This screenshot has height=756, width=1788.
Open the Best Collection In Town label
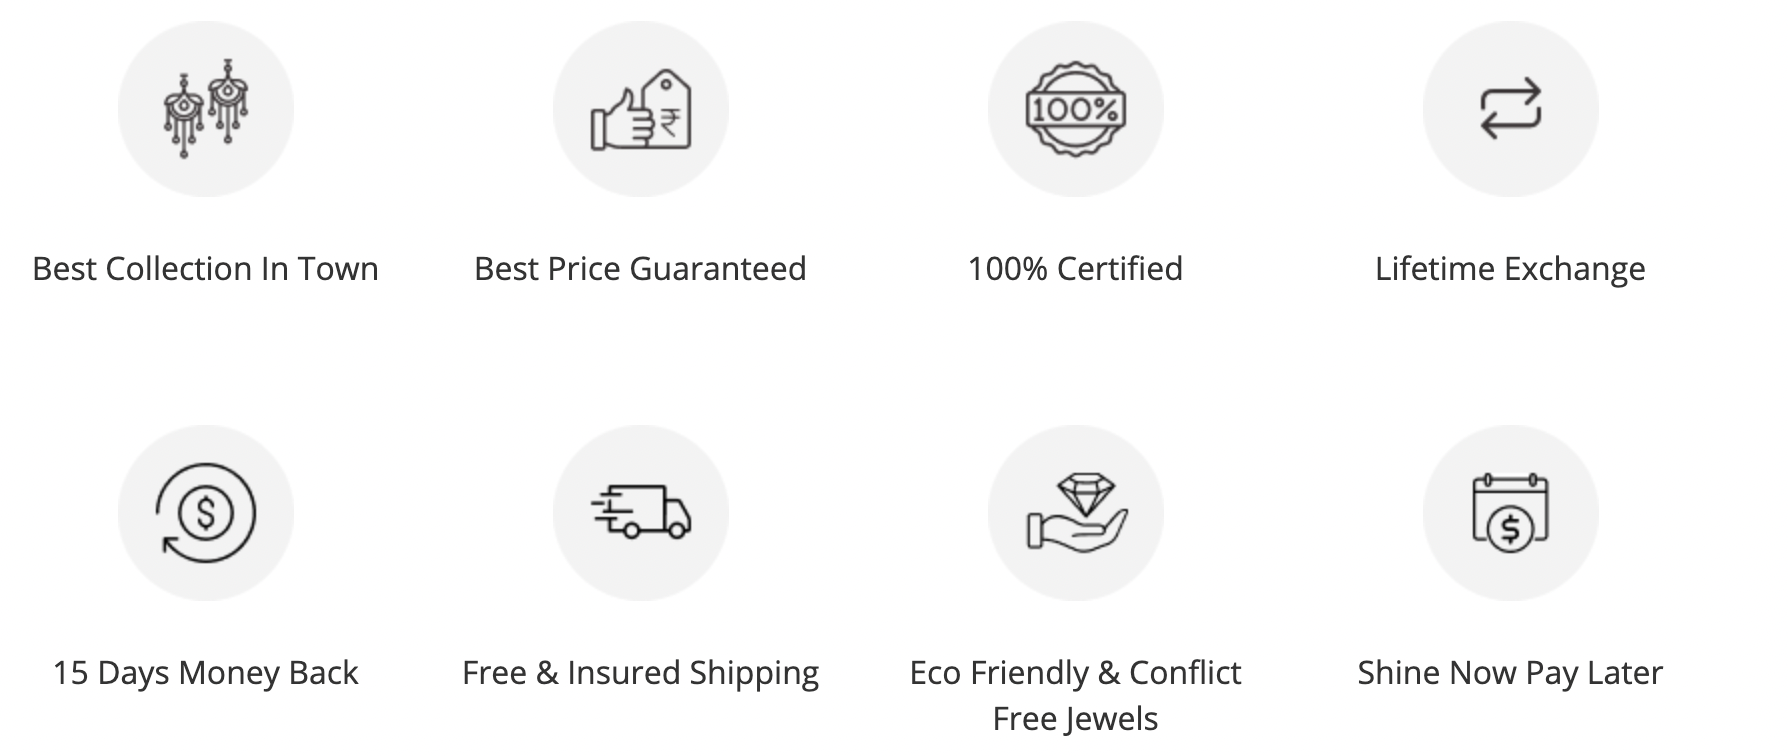coord(206,269)
